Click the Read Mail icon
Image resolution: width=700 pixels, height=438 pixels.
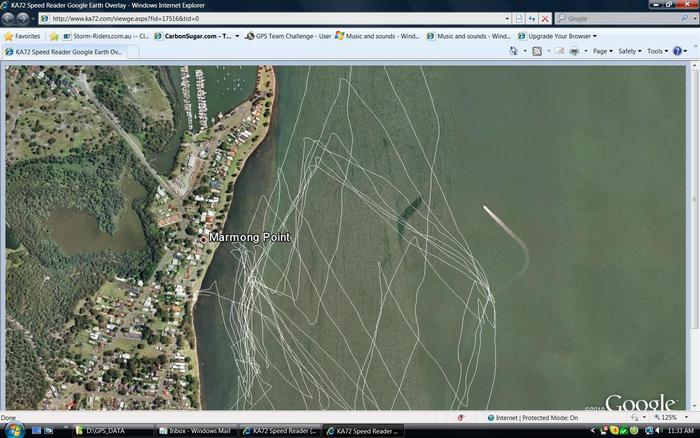[x=558, y=51]
